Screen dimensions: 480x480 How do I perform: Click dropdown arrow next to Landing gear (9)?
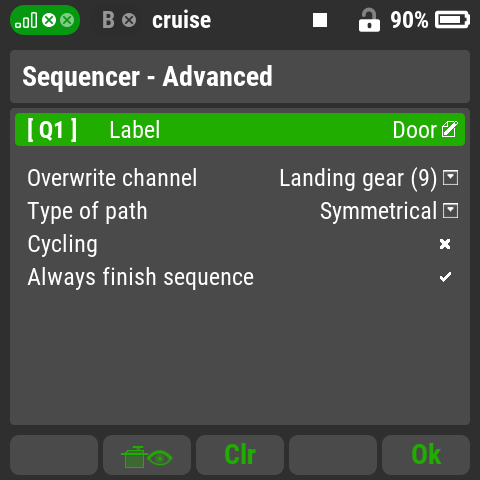[450, 177]
